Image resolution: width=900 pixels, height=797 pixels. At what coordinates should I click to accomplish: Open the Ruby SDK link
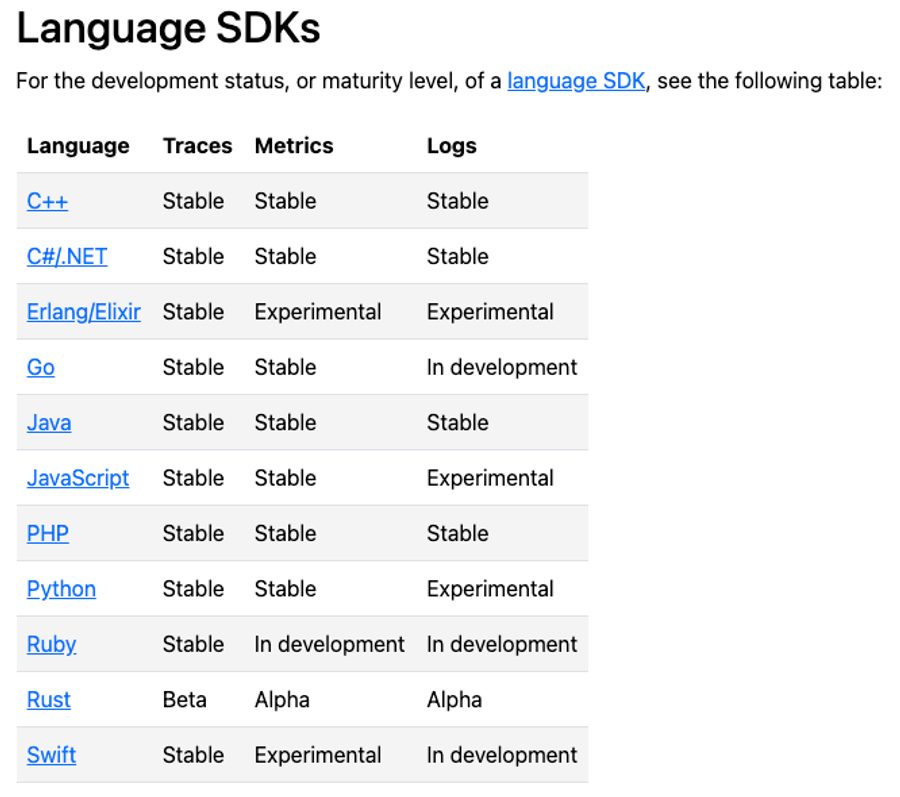52,644
